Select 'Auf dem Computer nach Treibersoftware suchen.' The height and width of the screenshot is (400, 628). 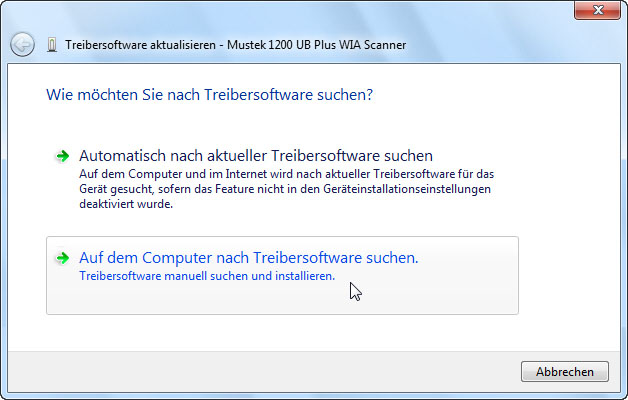coord(248,258)
